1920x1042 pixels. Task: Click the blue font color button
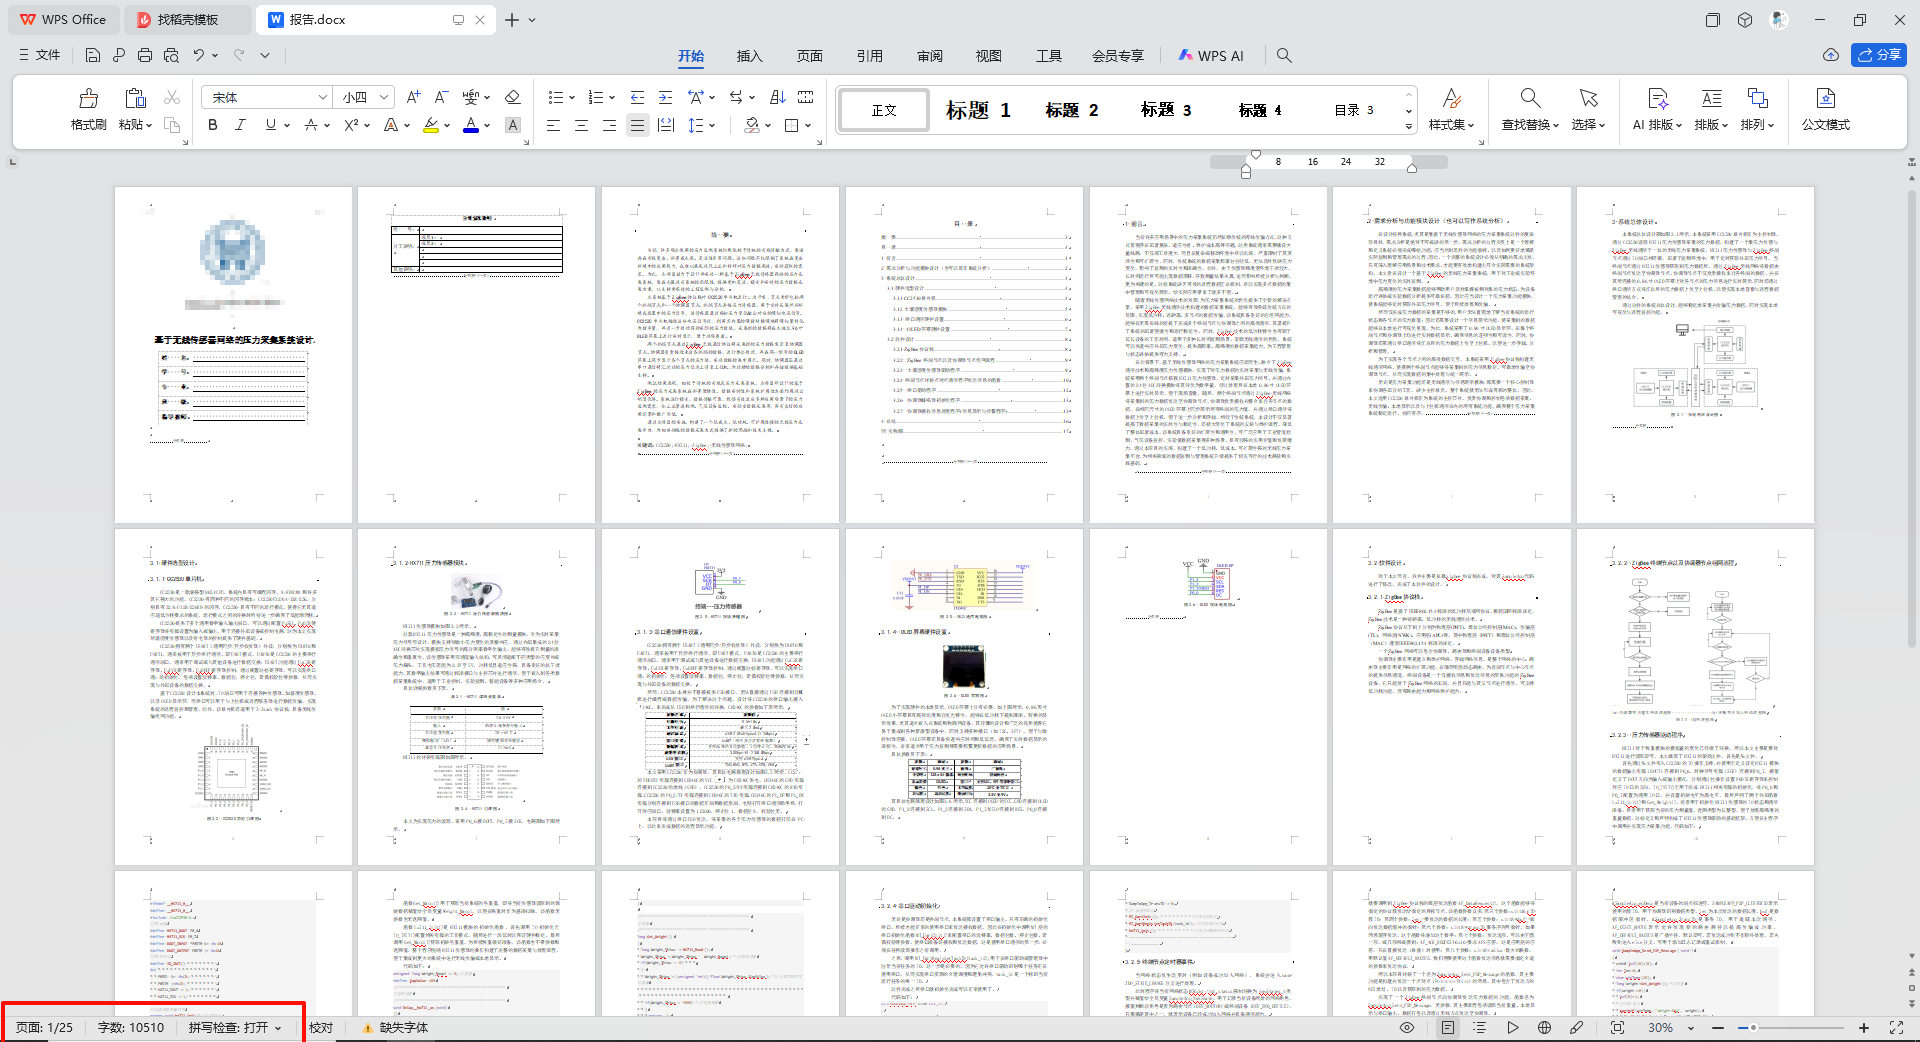(471, 125)
